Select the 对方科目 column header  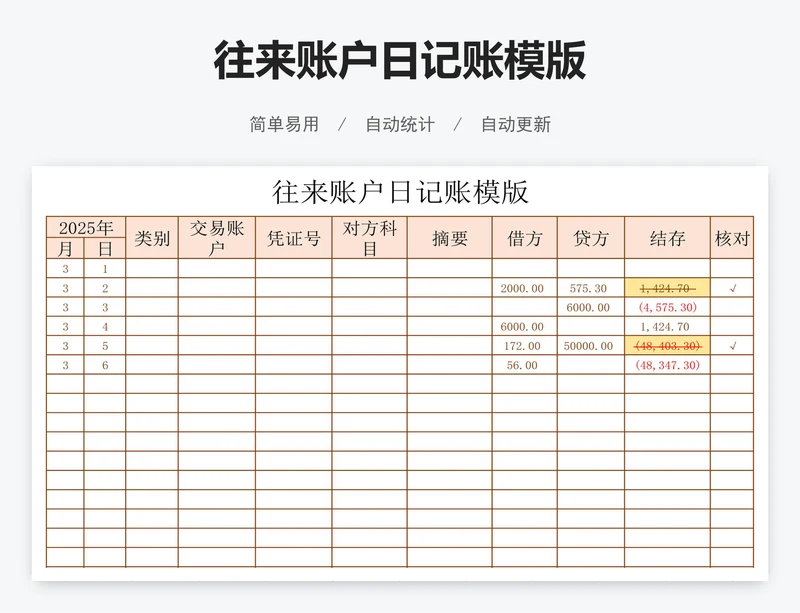click(x=369, y=238)
